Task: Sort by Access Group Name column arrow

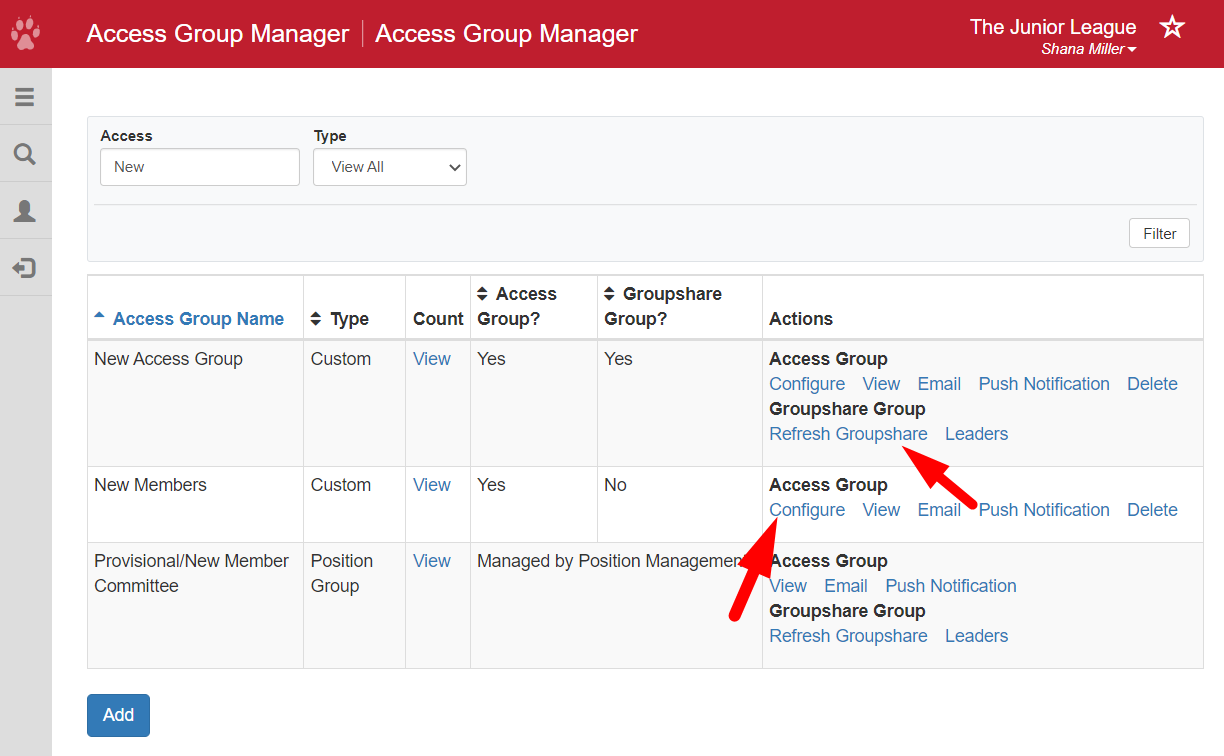Action: point(99,316)
